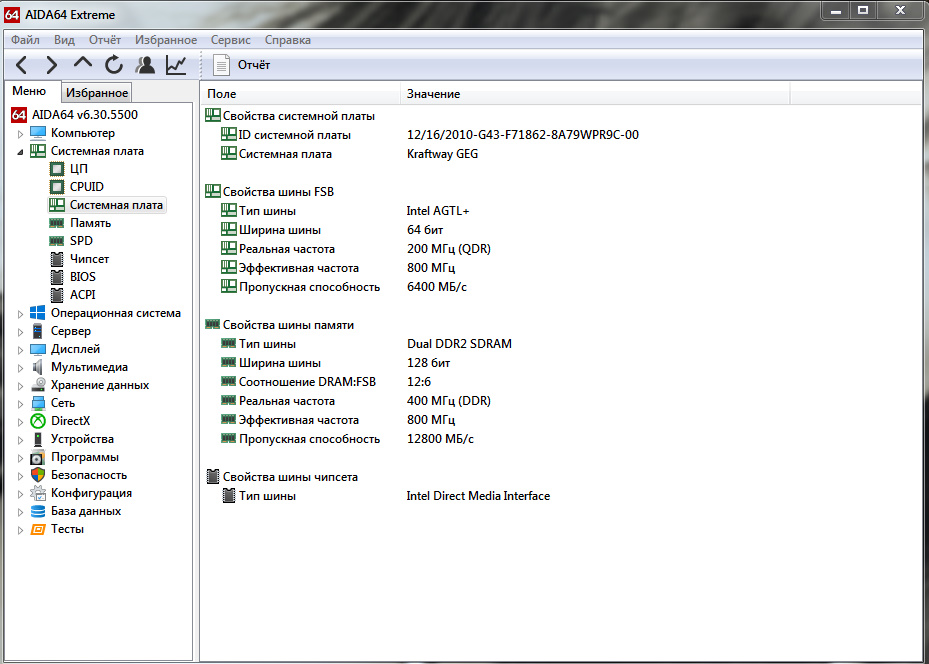929x664 pixels.
Task: Open the graph chart toolbar icon
Action: coord(176,65)
